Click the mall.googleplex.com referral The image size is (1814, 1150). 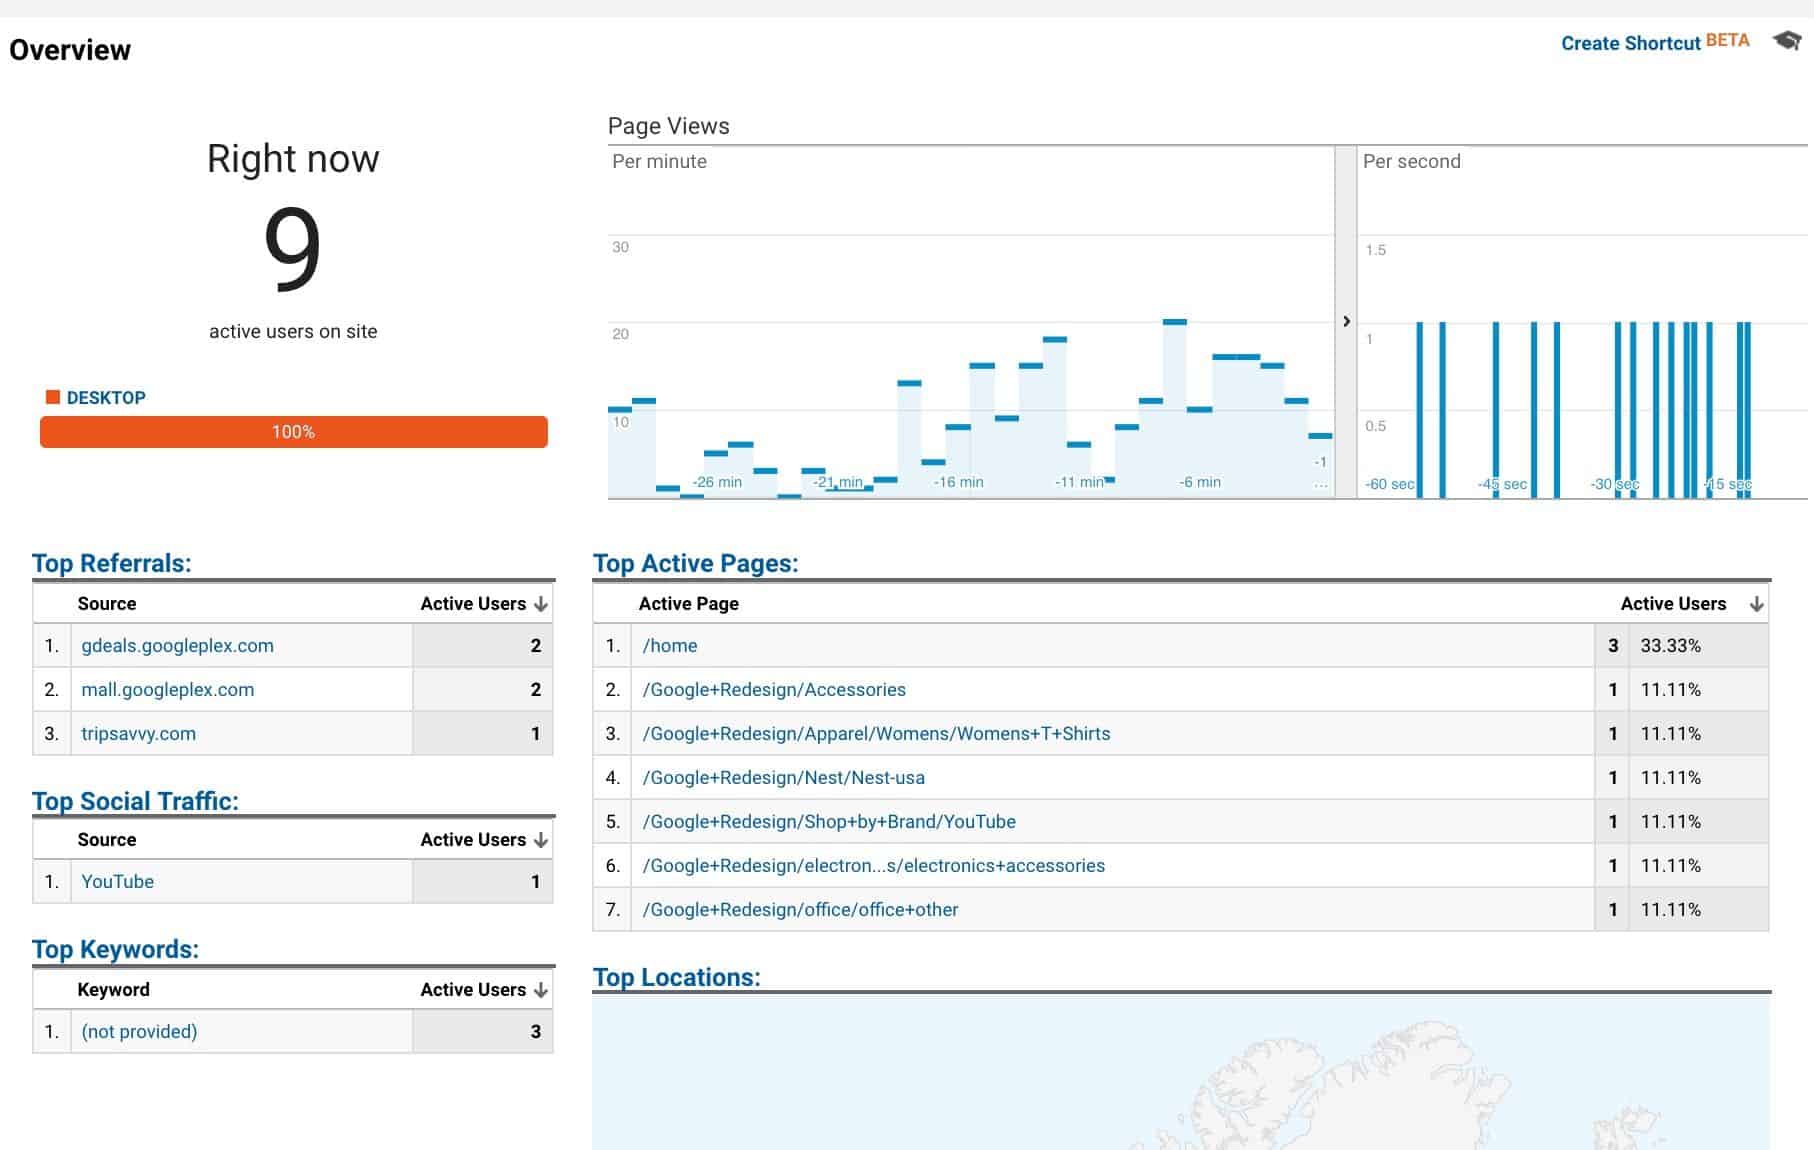[x=167, y=690]
